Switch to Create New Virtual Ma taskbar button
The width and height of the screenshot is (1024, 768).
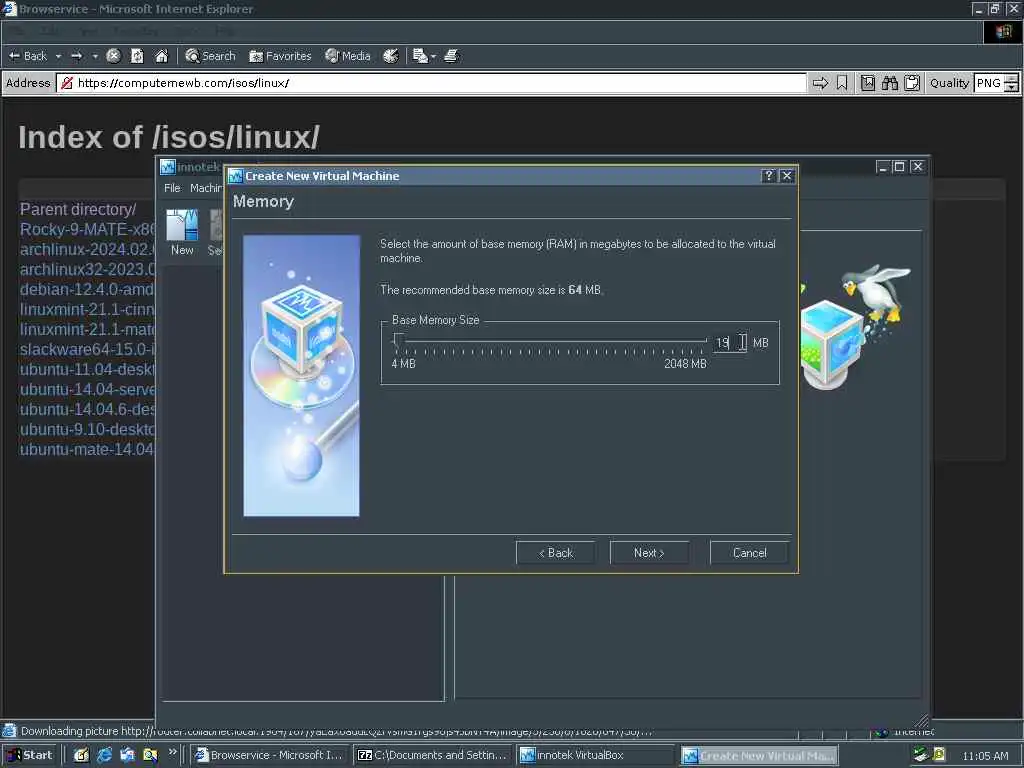(758, 756)
